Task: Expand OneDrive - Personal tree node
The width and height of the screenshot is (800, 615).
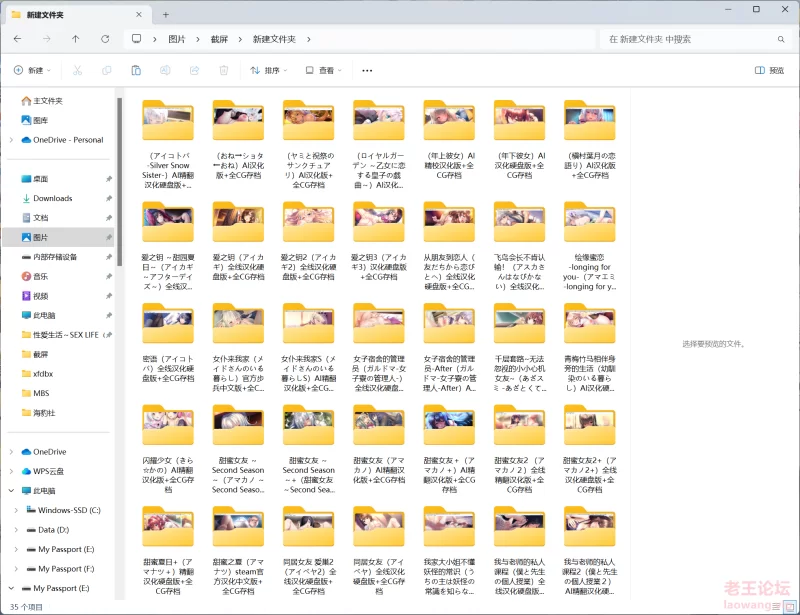Action: [x=11, y=140]
